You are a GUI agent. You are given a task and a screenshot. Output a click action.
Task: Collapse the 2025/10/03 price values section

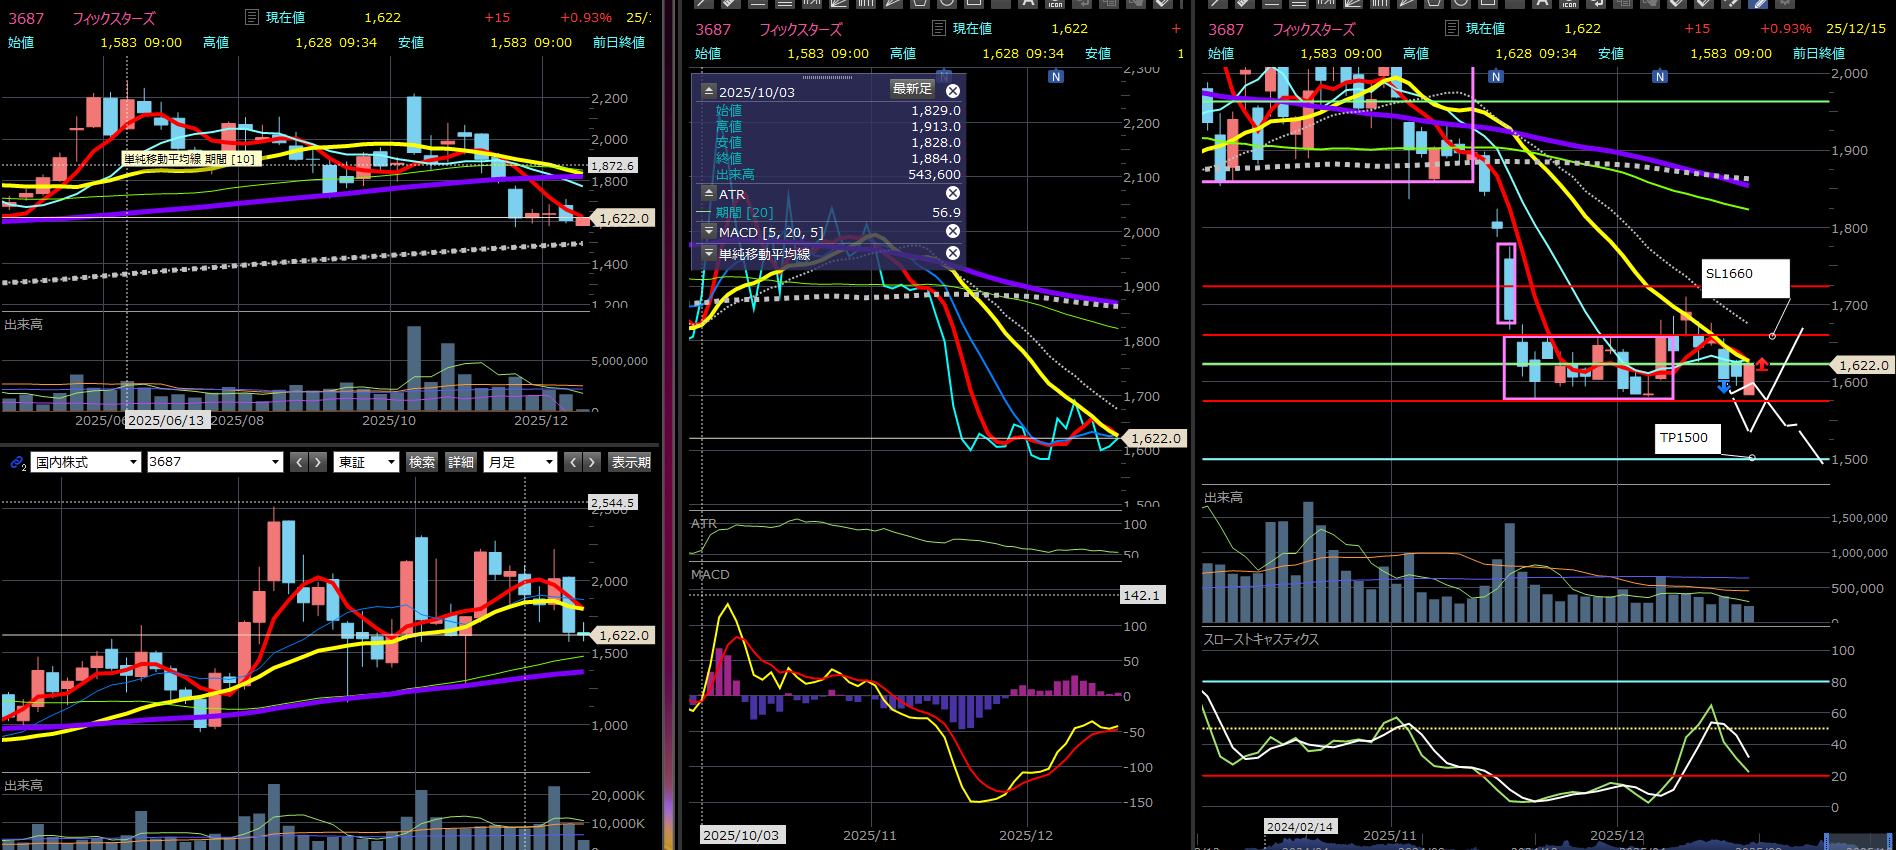(709, 91)
